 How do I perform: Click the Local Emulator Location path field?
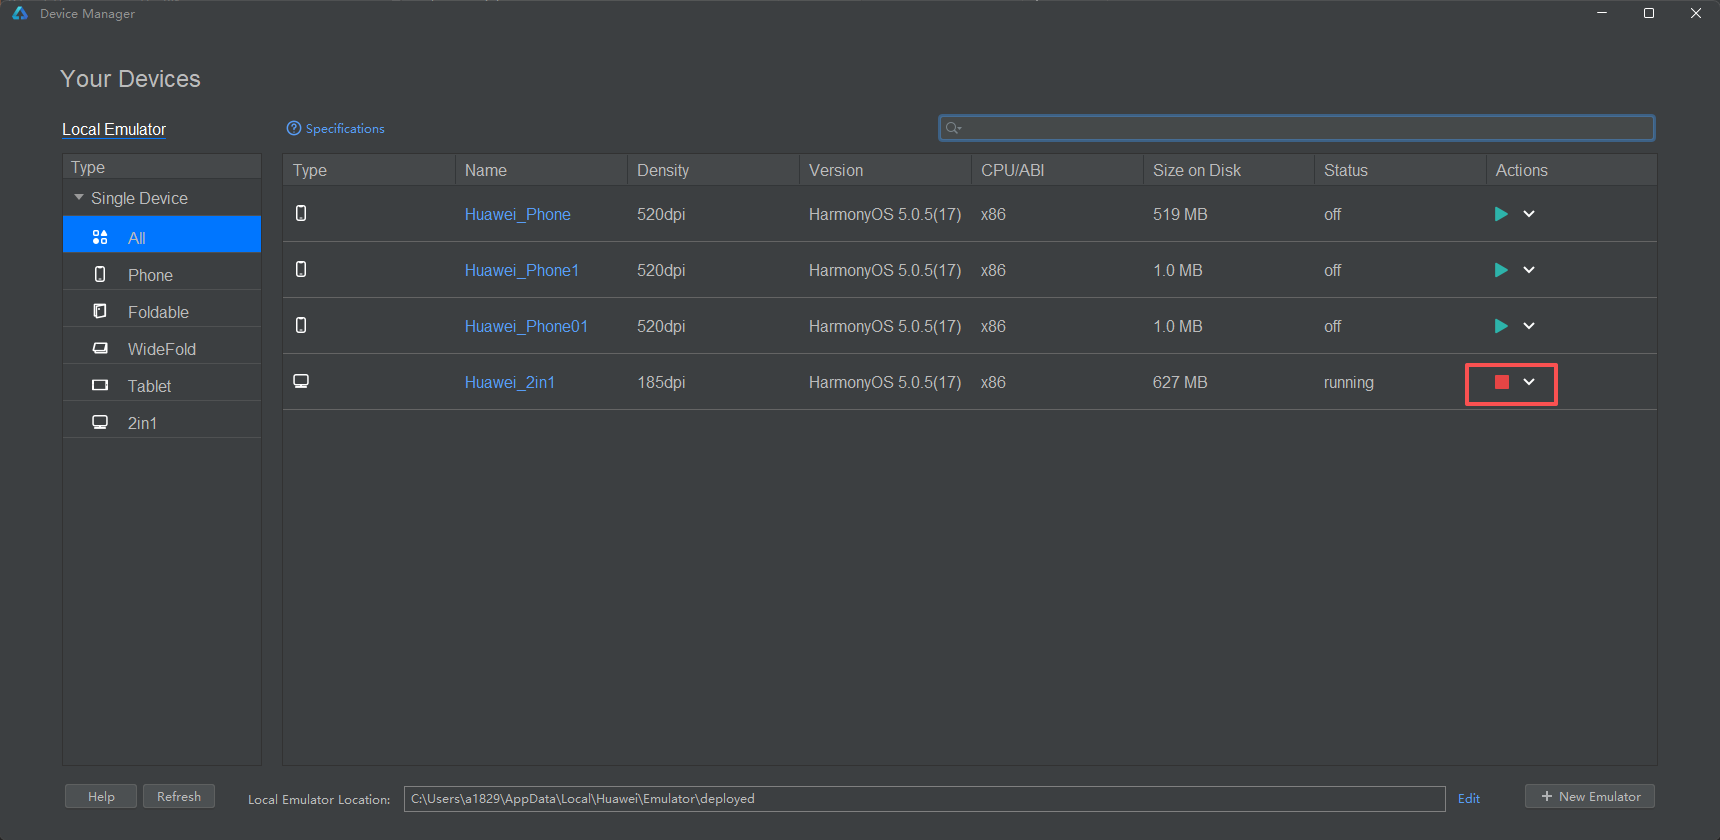(925, 798)
